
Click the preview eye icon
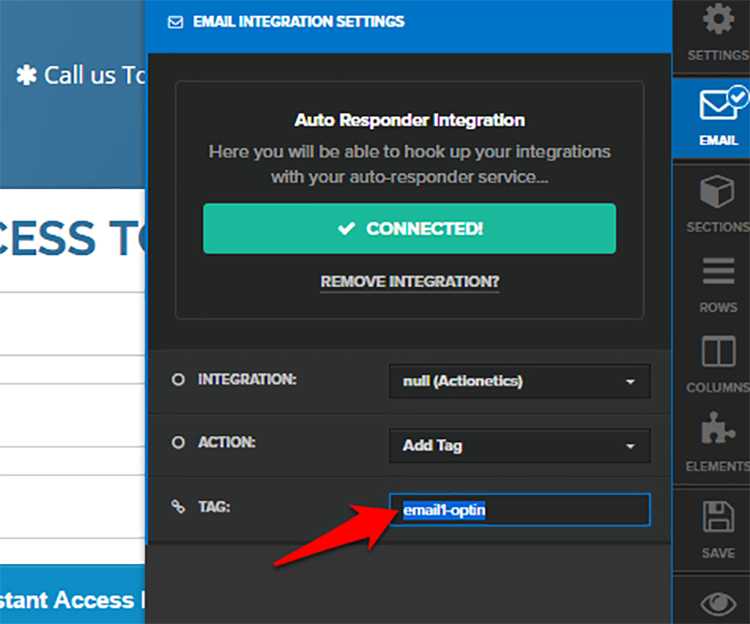[x=718, y=603]
